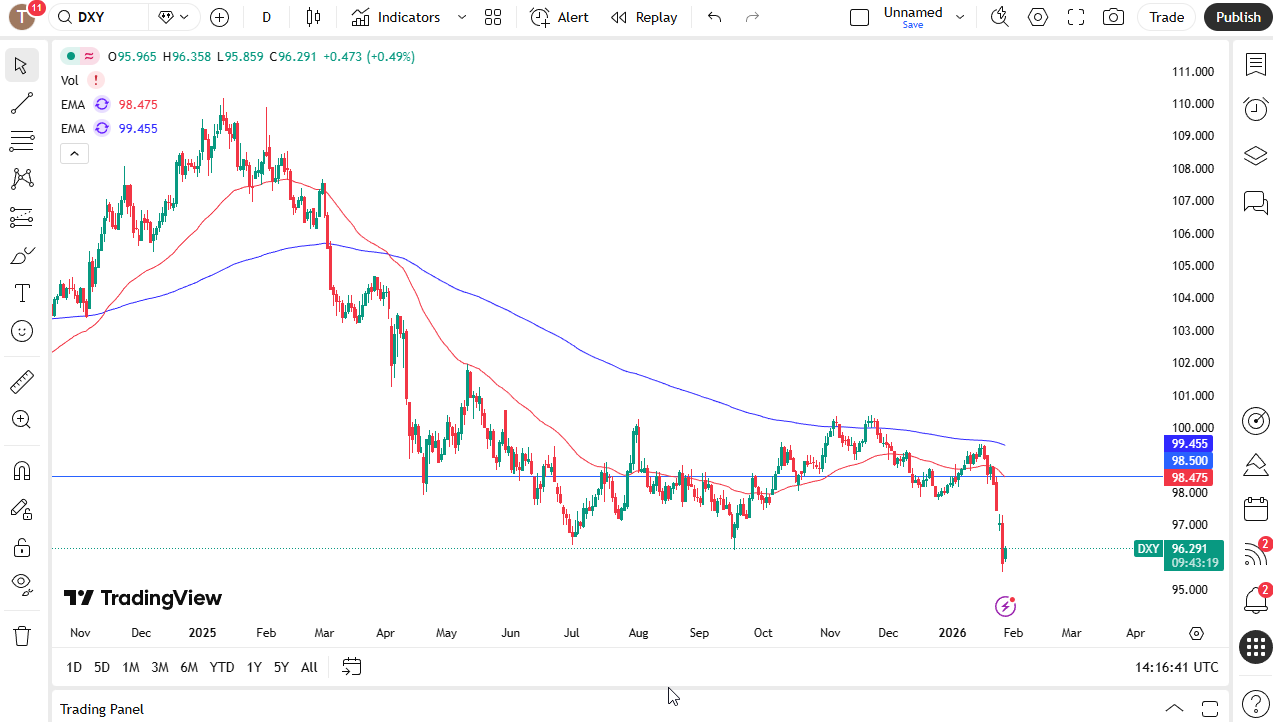The width and height of the screenshot is (1273, 722).
Task: Activate the zoom in tool
Action: click(21, 420)
